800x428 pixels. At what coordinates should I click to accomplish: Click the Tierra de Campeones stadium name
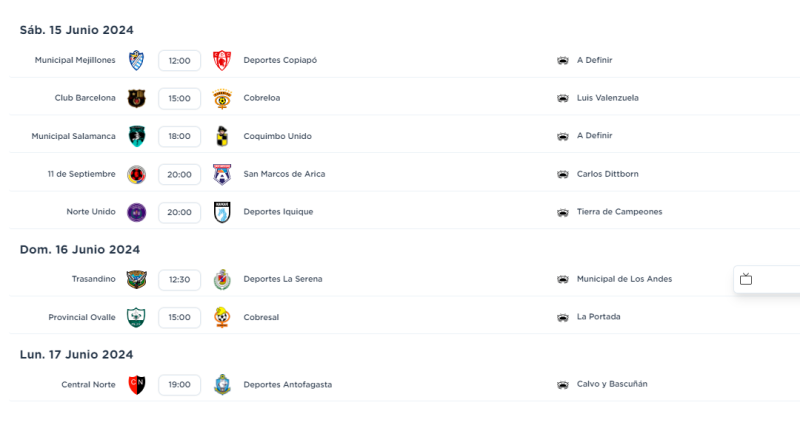[619, 212]
